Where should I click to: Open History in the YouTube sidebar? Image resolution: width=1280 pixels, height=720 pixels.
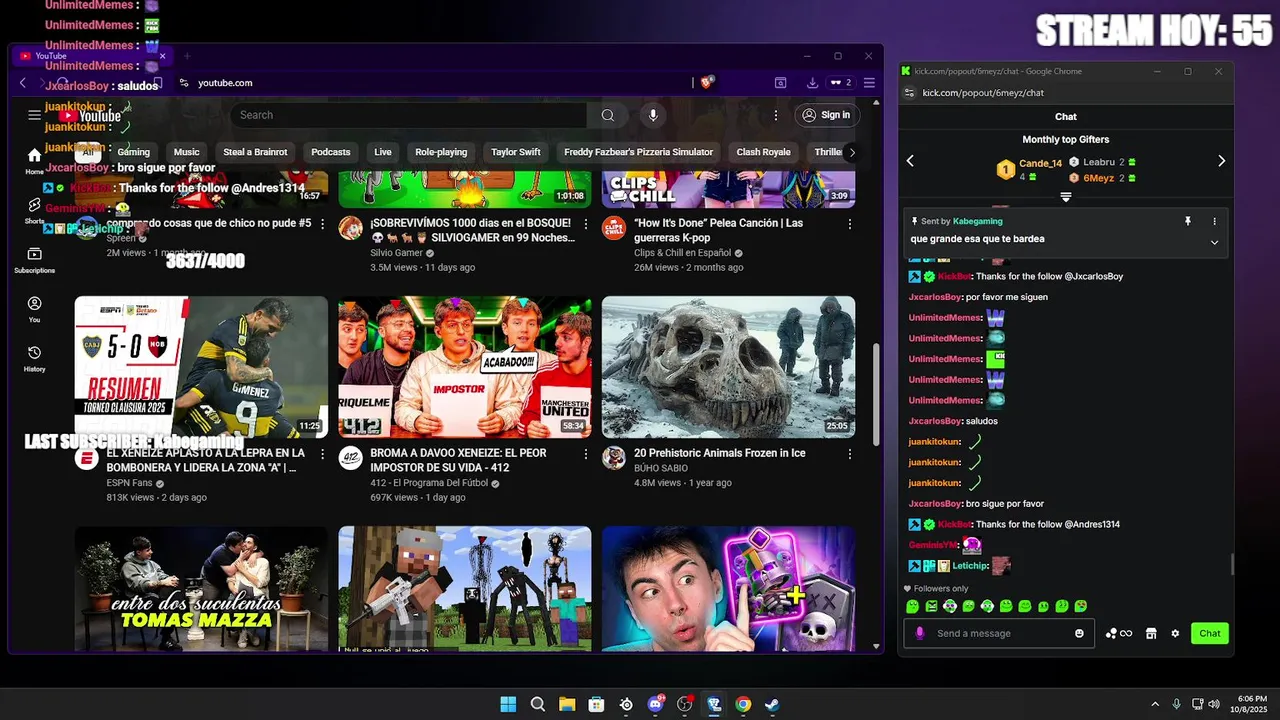tap(35, 358)
